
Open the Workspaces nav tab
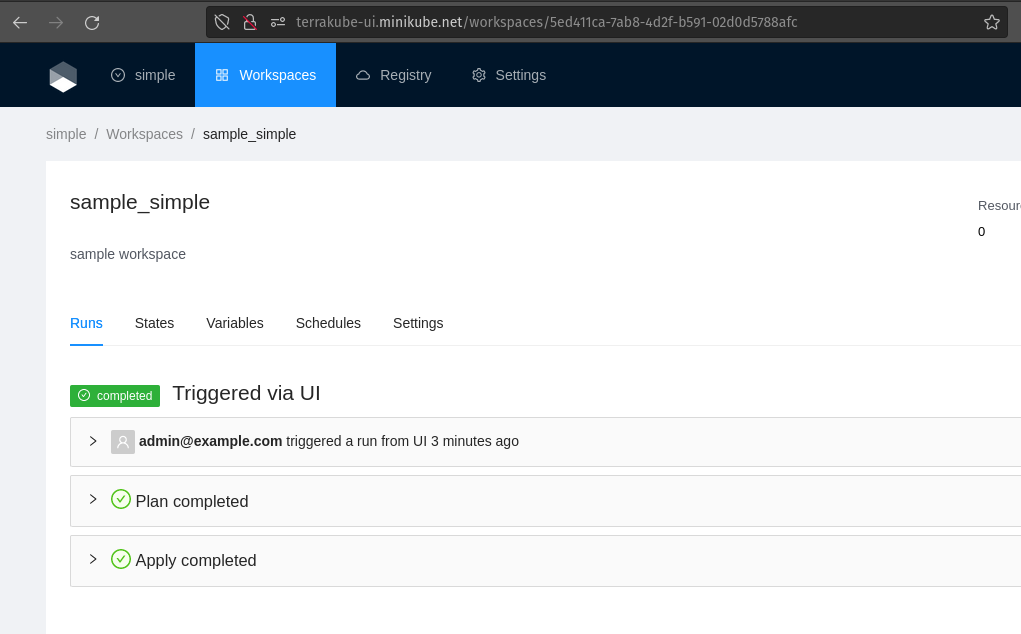(265, 75)
